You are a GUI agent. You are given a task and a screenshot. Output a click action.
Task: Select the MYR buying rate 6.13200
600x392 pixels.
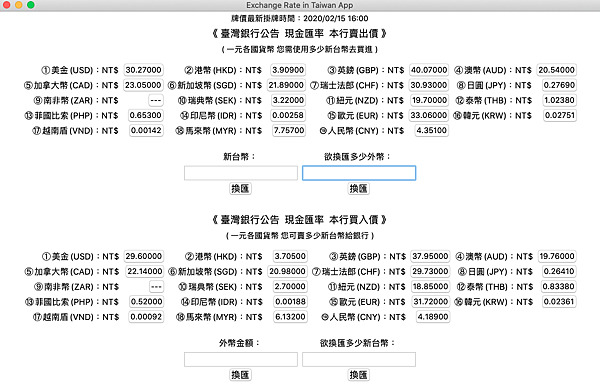[x=290, y=317]
